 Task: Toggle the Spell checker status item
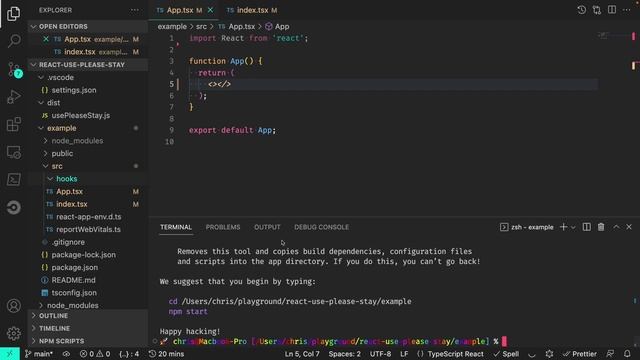tap(506, 354)
